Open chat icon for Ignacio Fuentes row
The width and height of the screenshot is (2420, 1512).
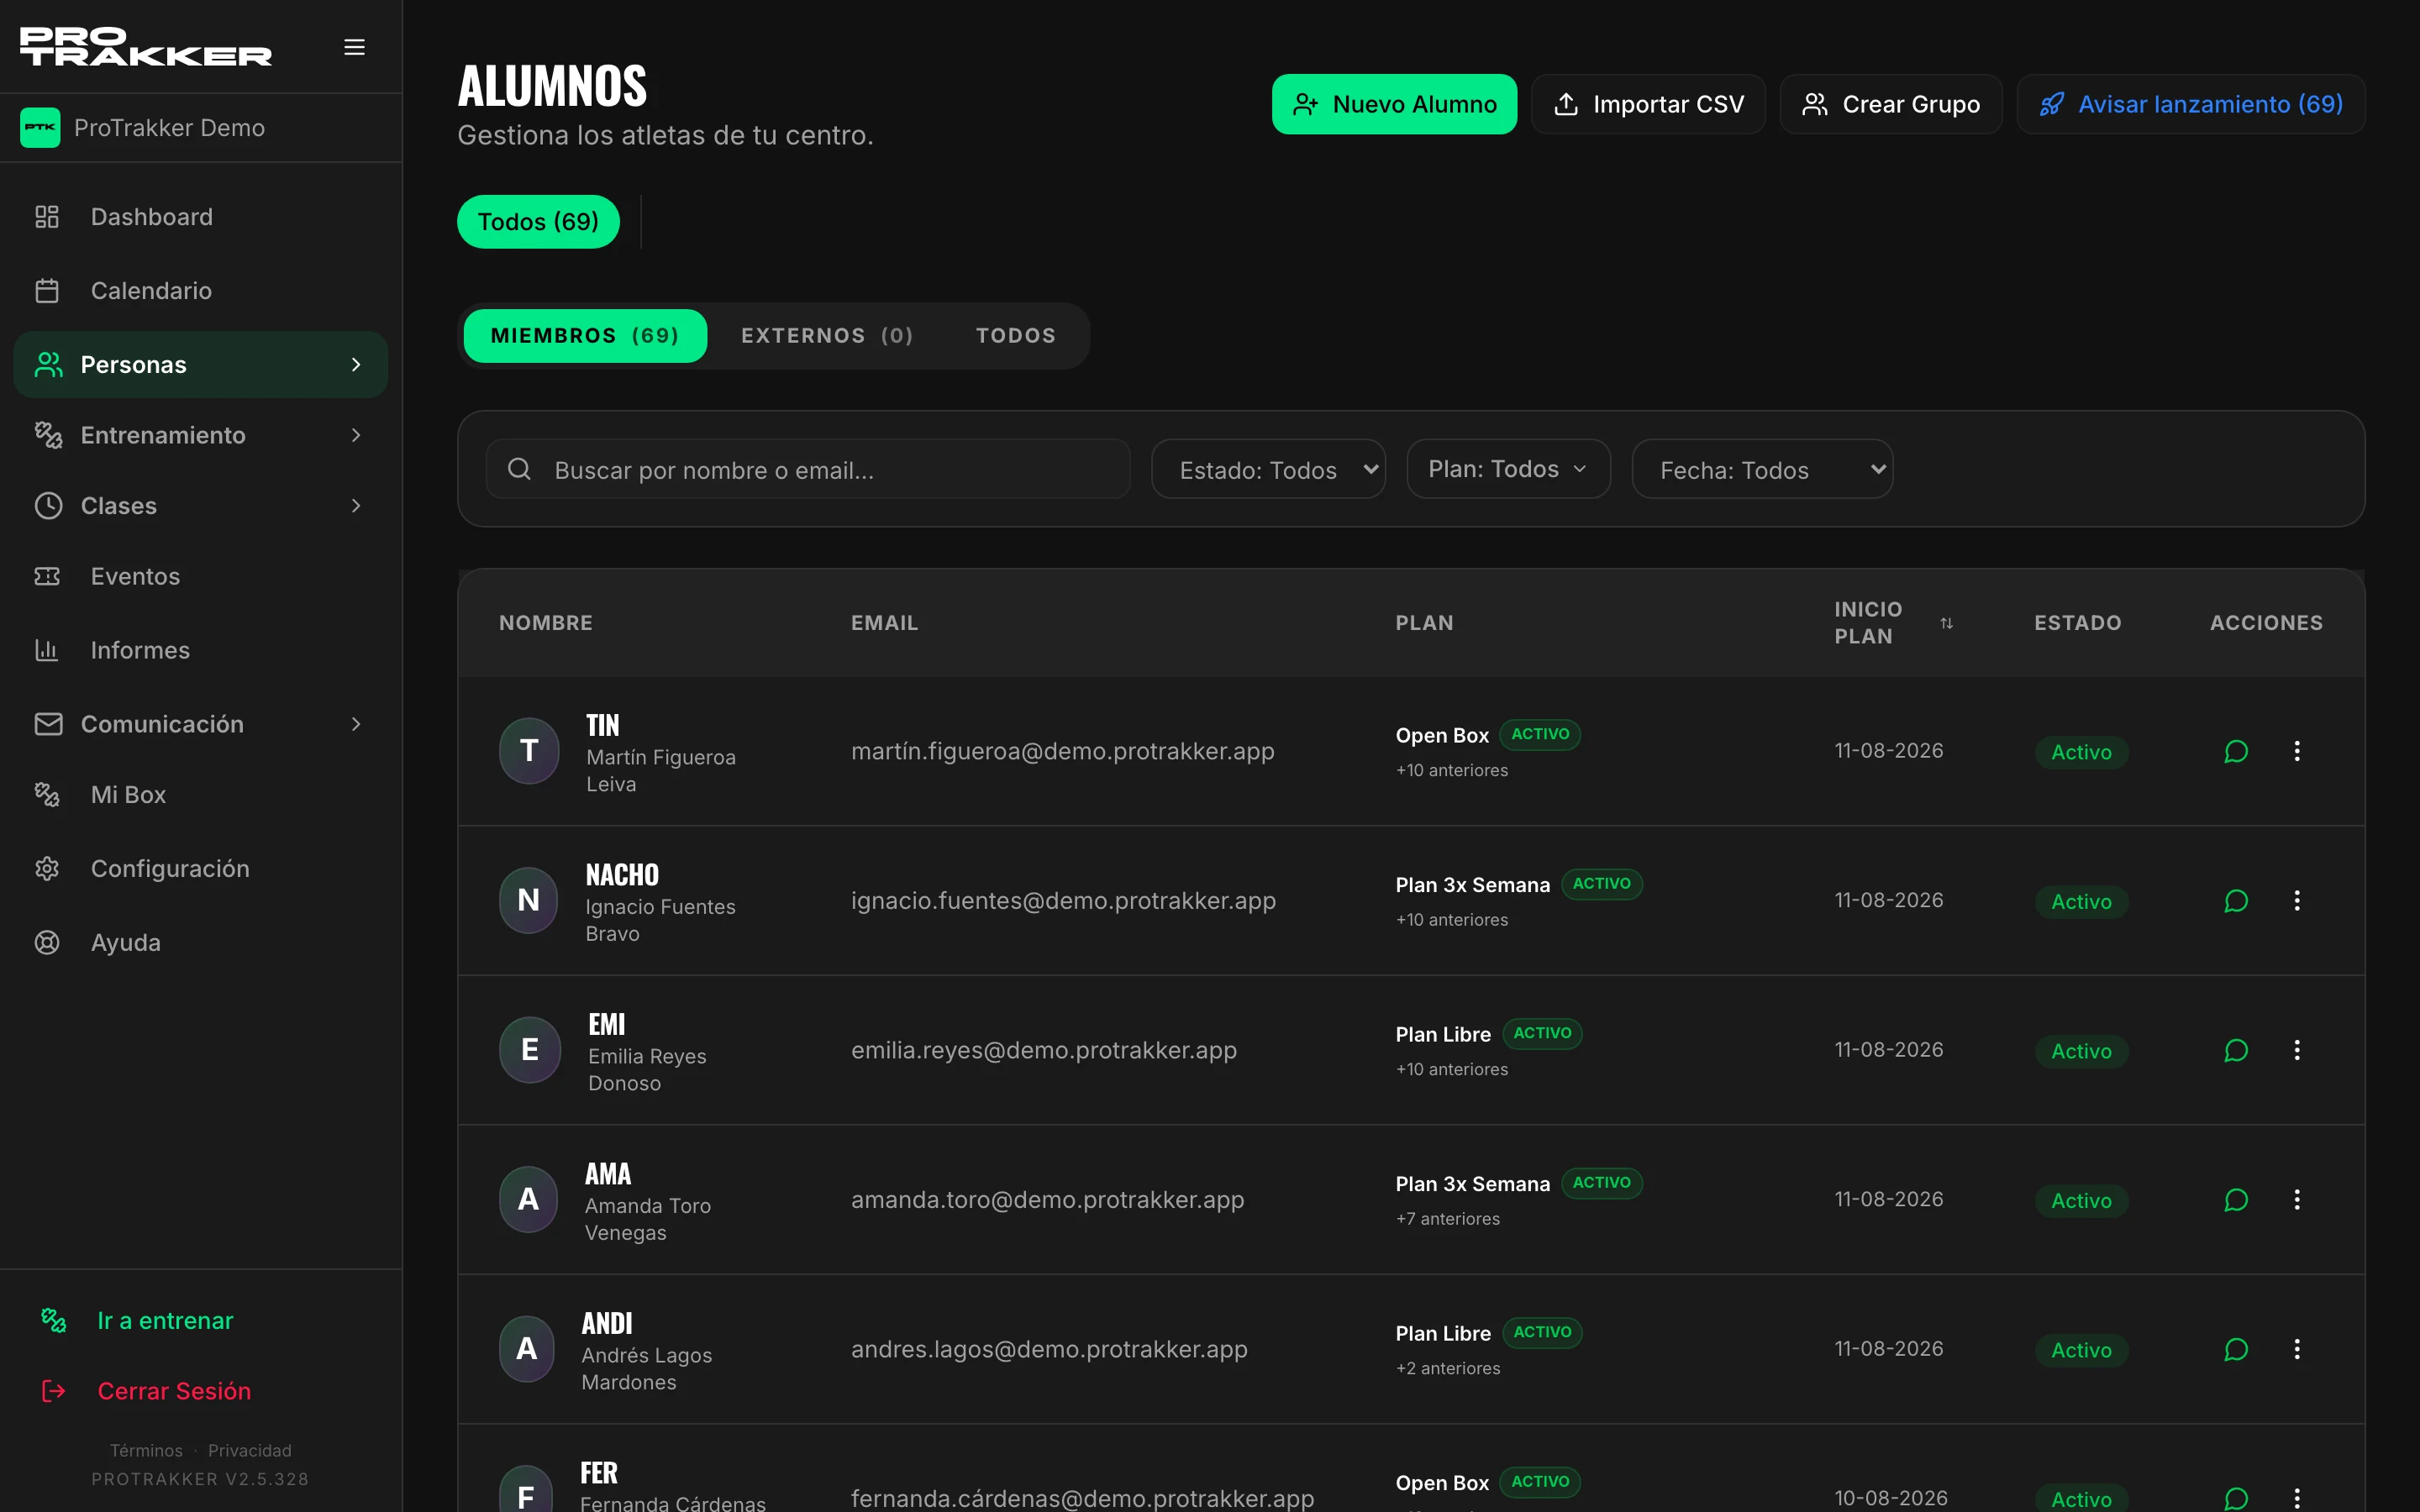[2236, 901]
